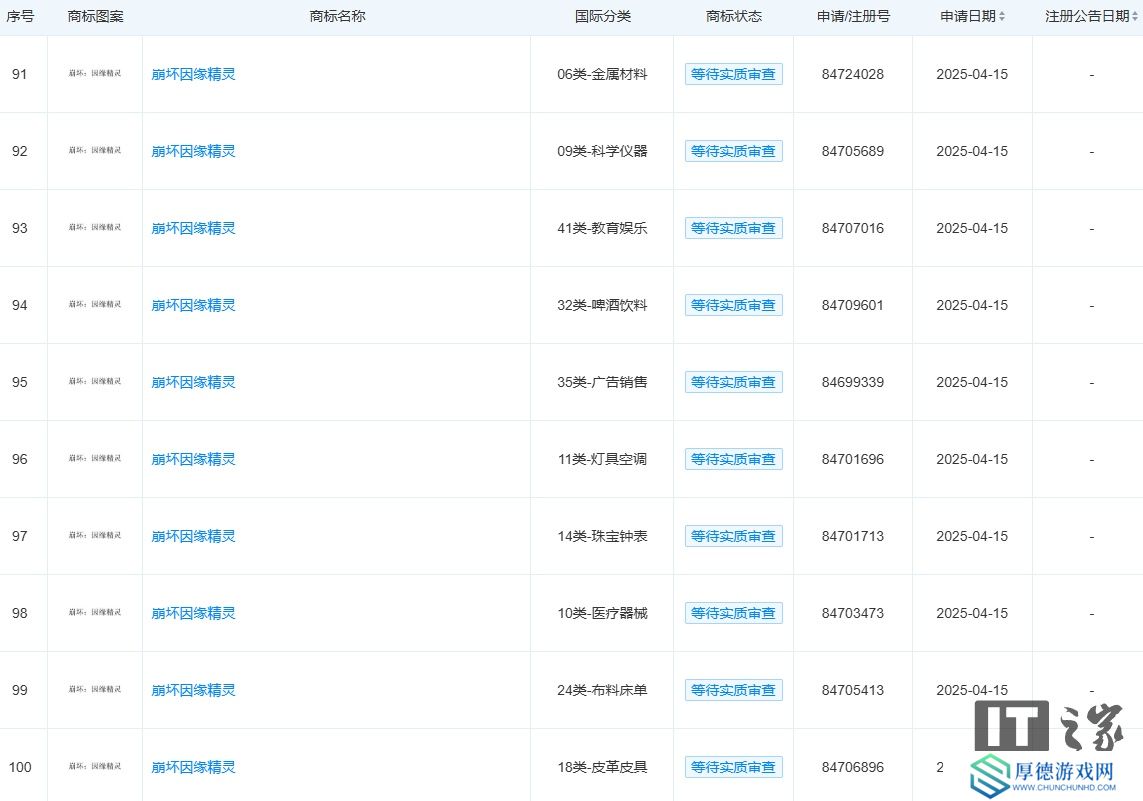Open 崩坏因缘精灵 link in row 92
1143x801 pixels.
(193, 152)
